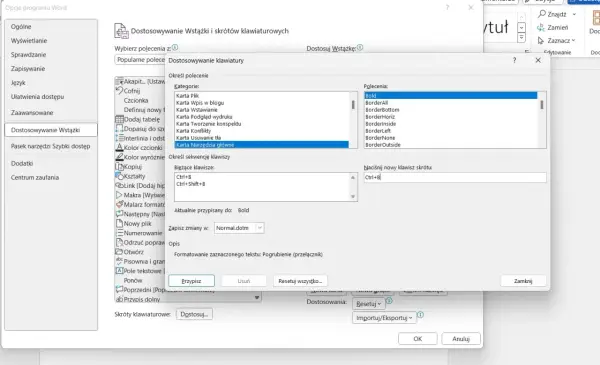This screenshot has width=600, height=365.
Task: Open Pasek narzędzi Szybki dostęp tab
Action: tap(51, 146)
